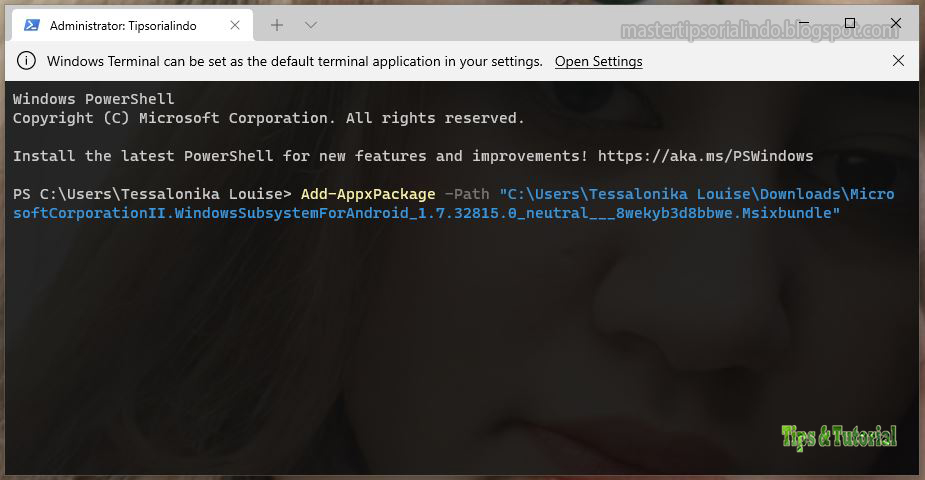This screenshot has width=925, height=480.
Task: Expand the new tab profile dropdown
Action: point(311,25)
